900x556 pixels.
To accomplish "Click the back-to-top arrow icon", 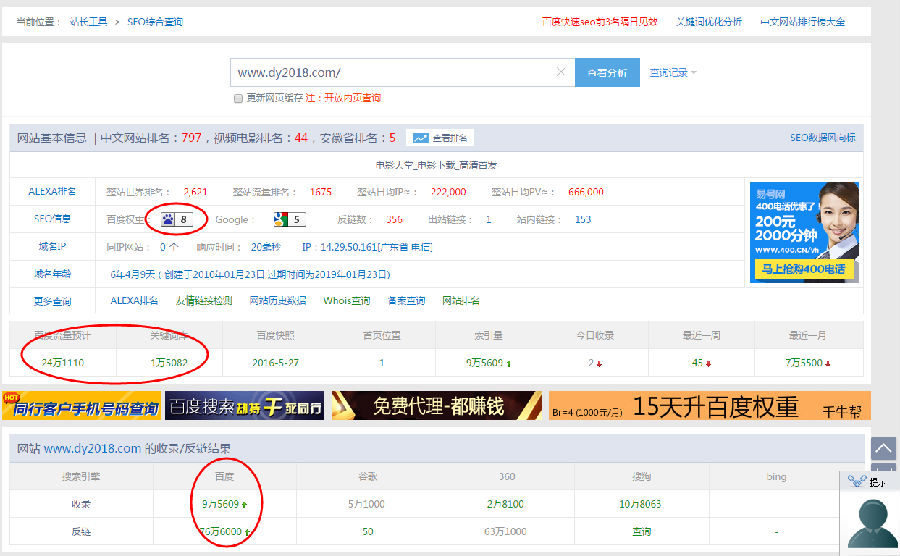I will click(x=883, y=448).
